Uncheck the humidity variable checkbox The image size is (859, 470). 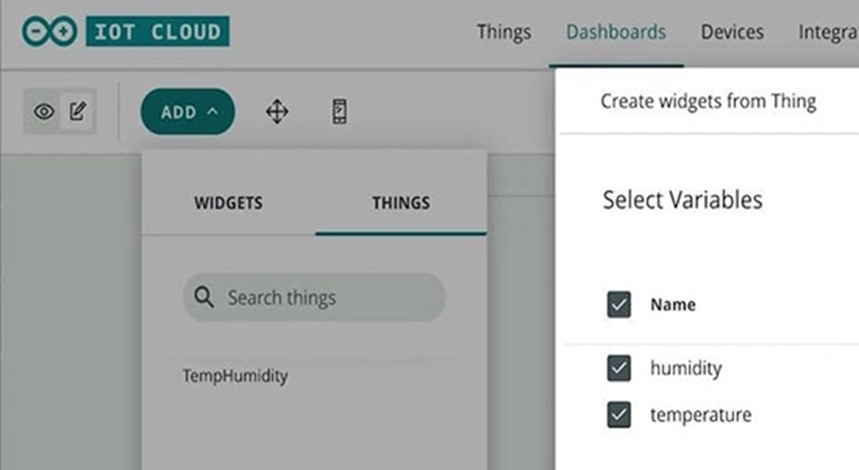point(619,368)
